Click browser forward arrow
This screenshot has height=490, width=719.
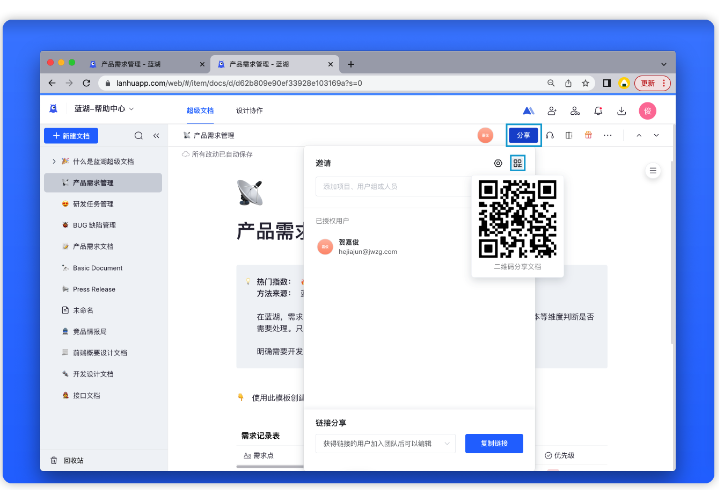point(69,83)
